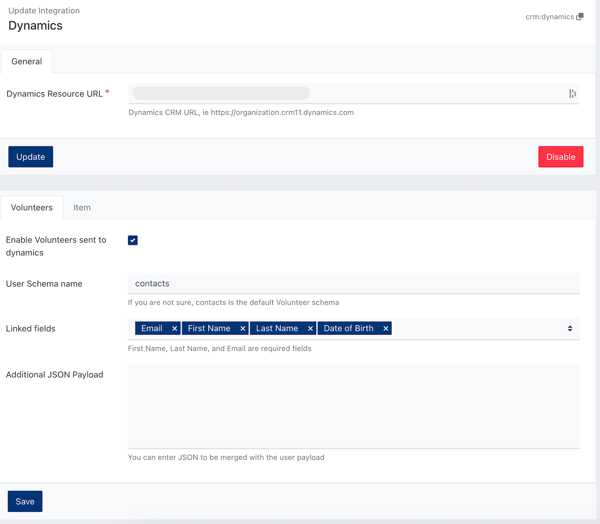Click the required fields hint text
The width and height of the screenshot is (600, 524).
point(219,348)
